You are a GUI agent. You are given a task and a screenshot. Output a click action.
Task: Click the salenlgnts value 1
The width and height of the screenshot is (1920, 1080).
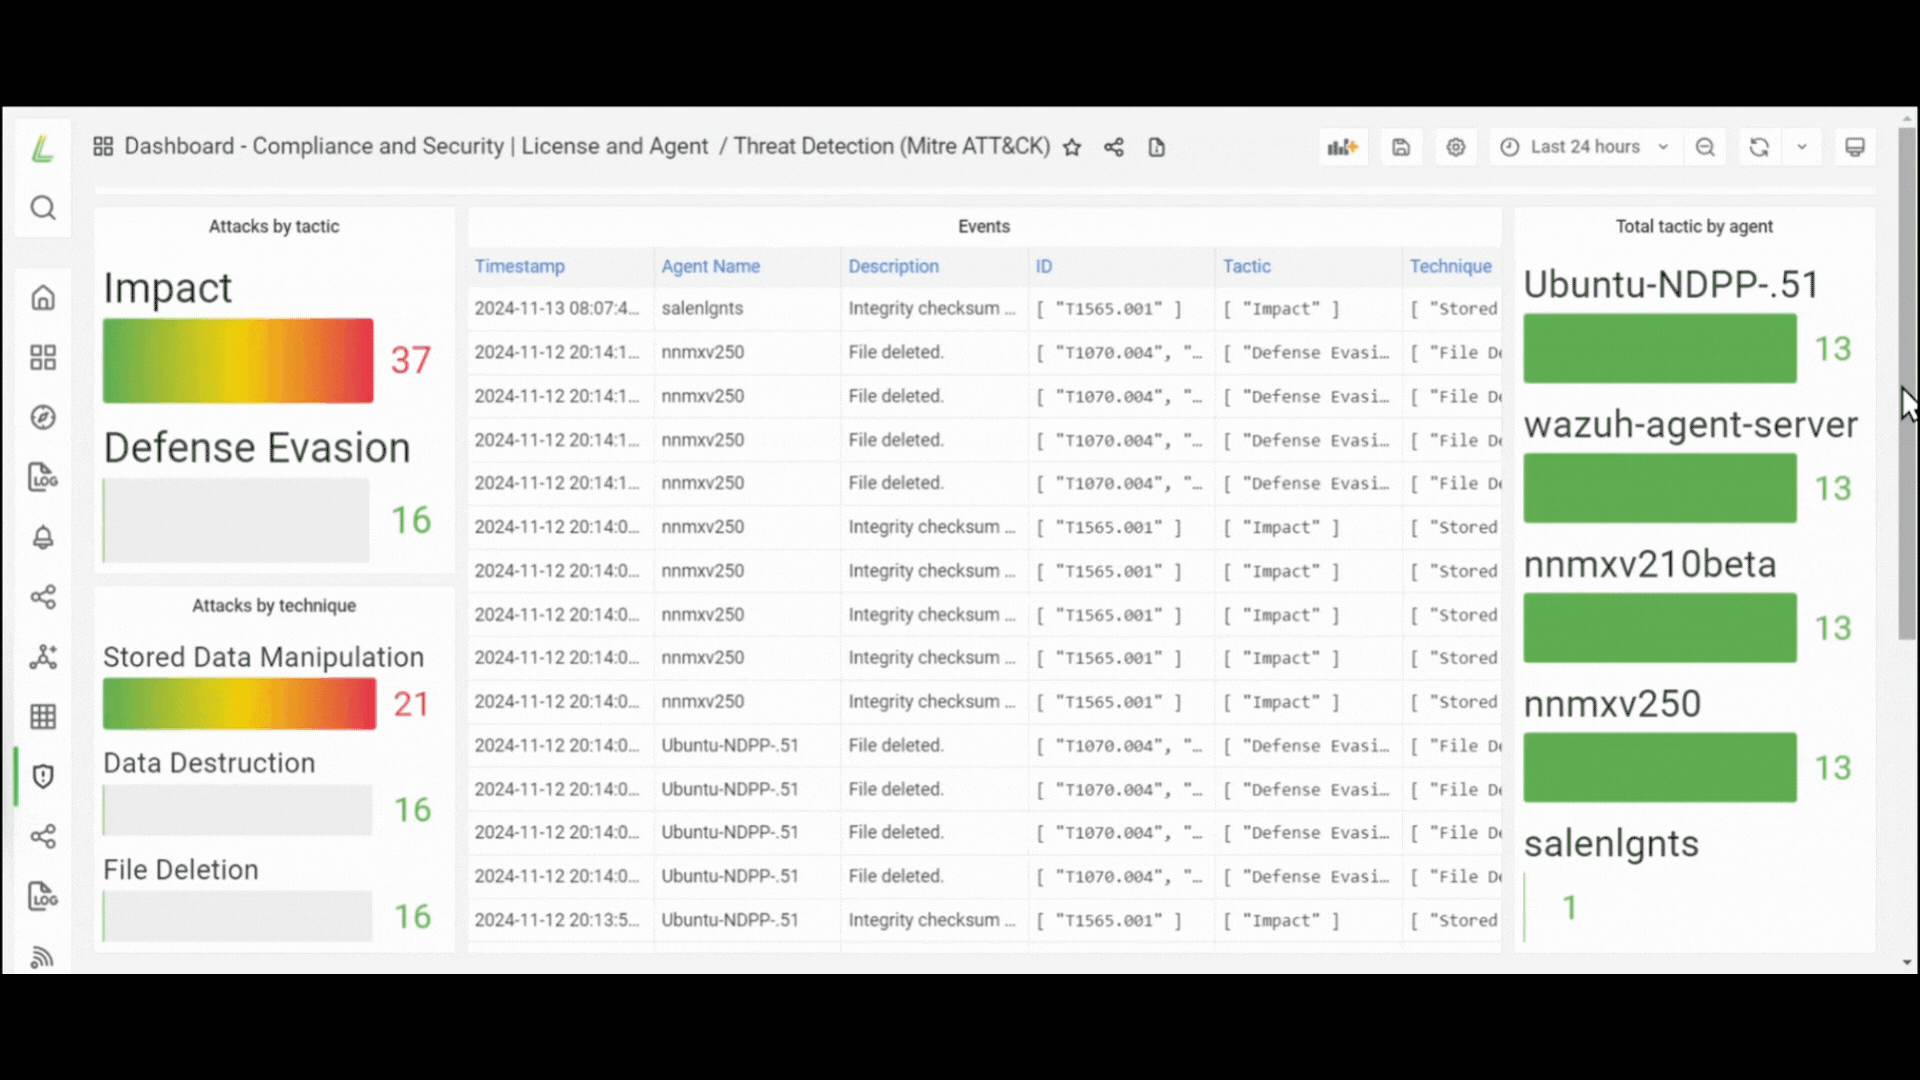tap(1569, 908)
